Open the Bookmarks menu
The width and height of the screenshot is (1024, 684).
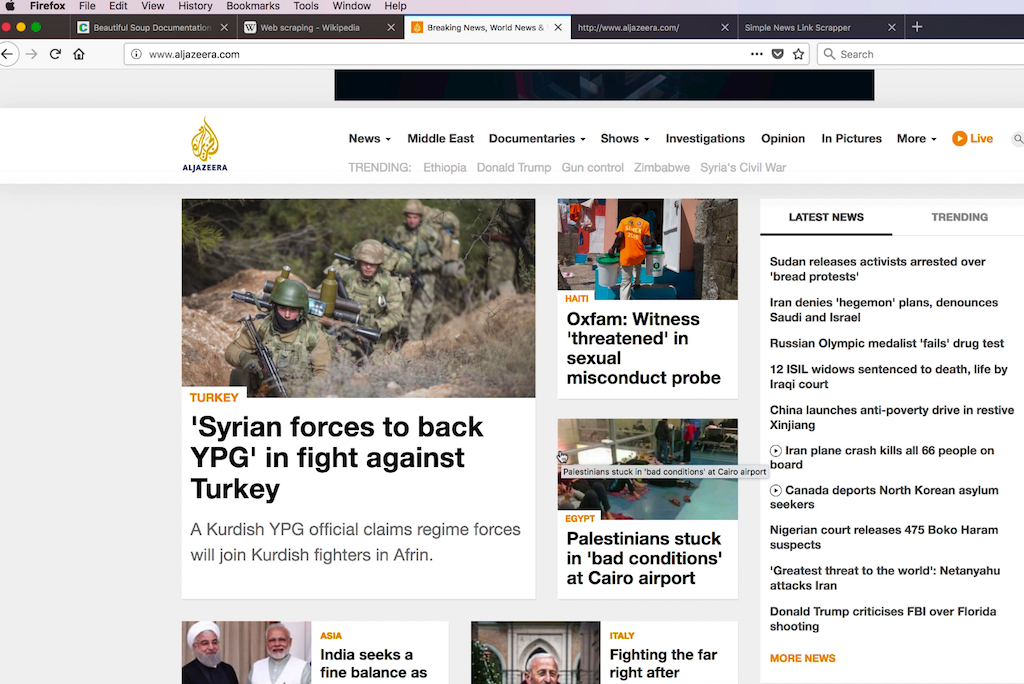pos(253,6)
